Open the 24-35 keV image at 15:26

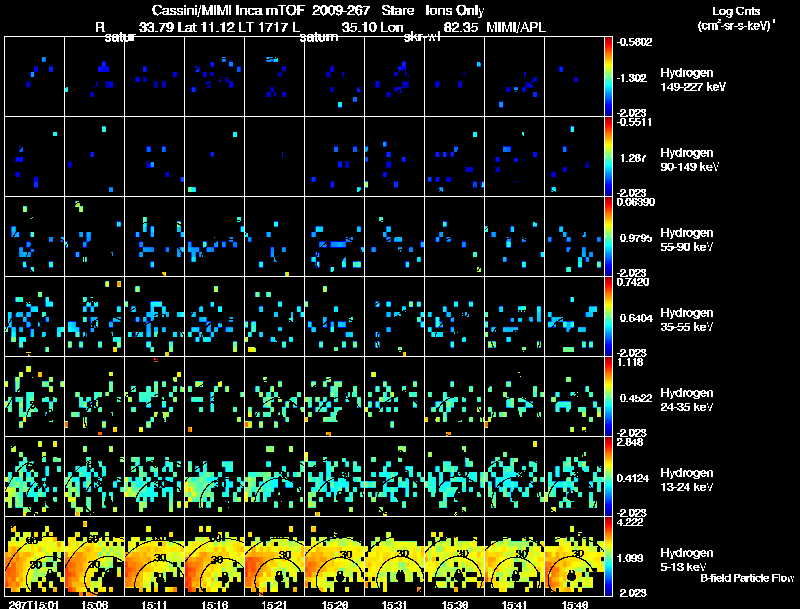click(x=335, y=396)
